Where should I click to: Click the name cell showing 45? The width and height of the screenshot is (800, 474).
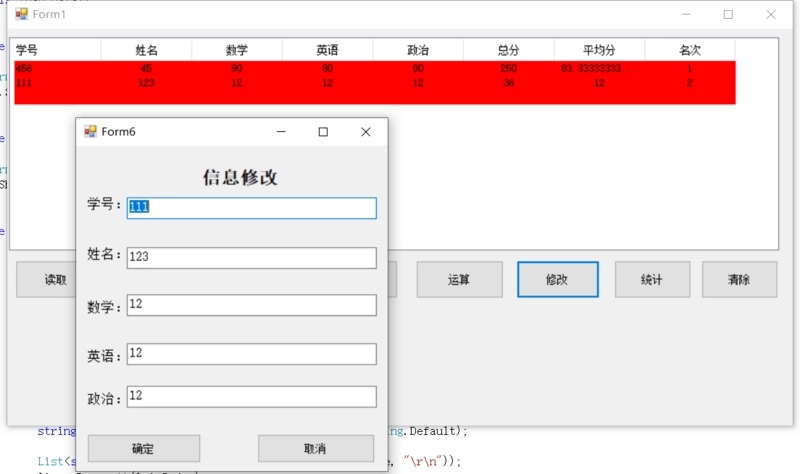[x=146, y=68]
